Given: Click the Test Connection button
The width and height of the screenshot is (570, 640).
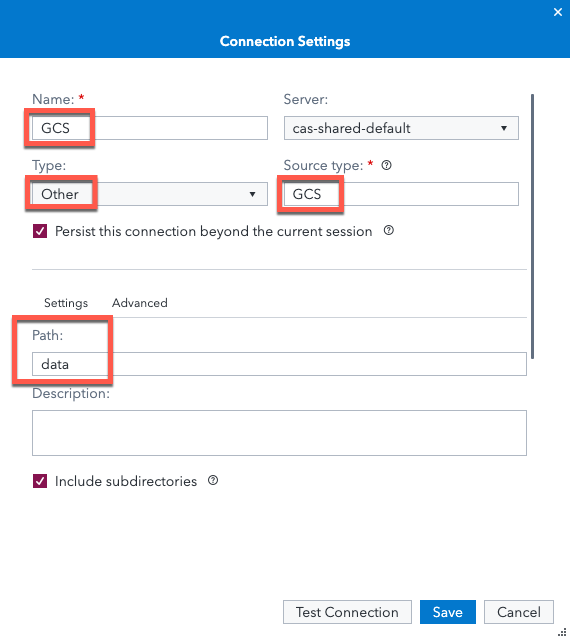Looking at the screenshot, I should click(347, 612).
